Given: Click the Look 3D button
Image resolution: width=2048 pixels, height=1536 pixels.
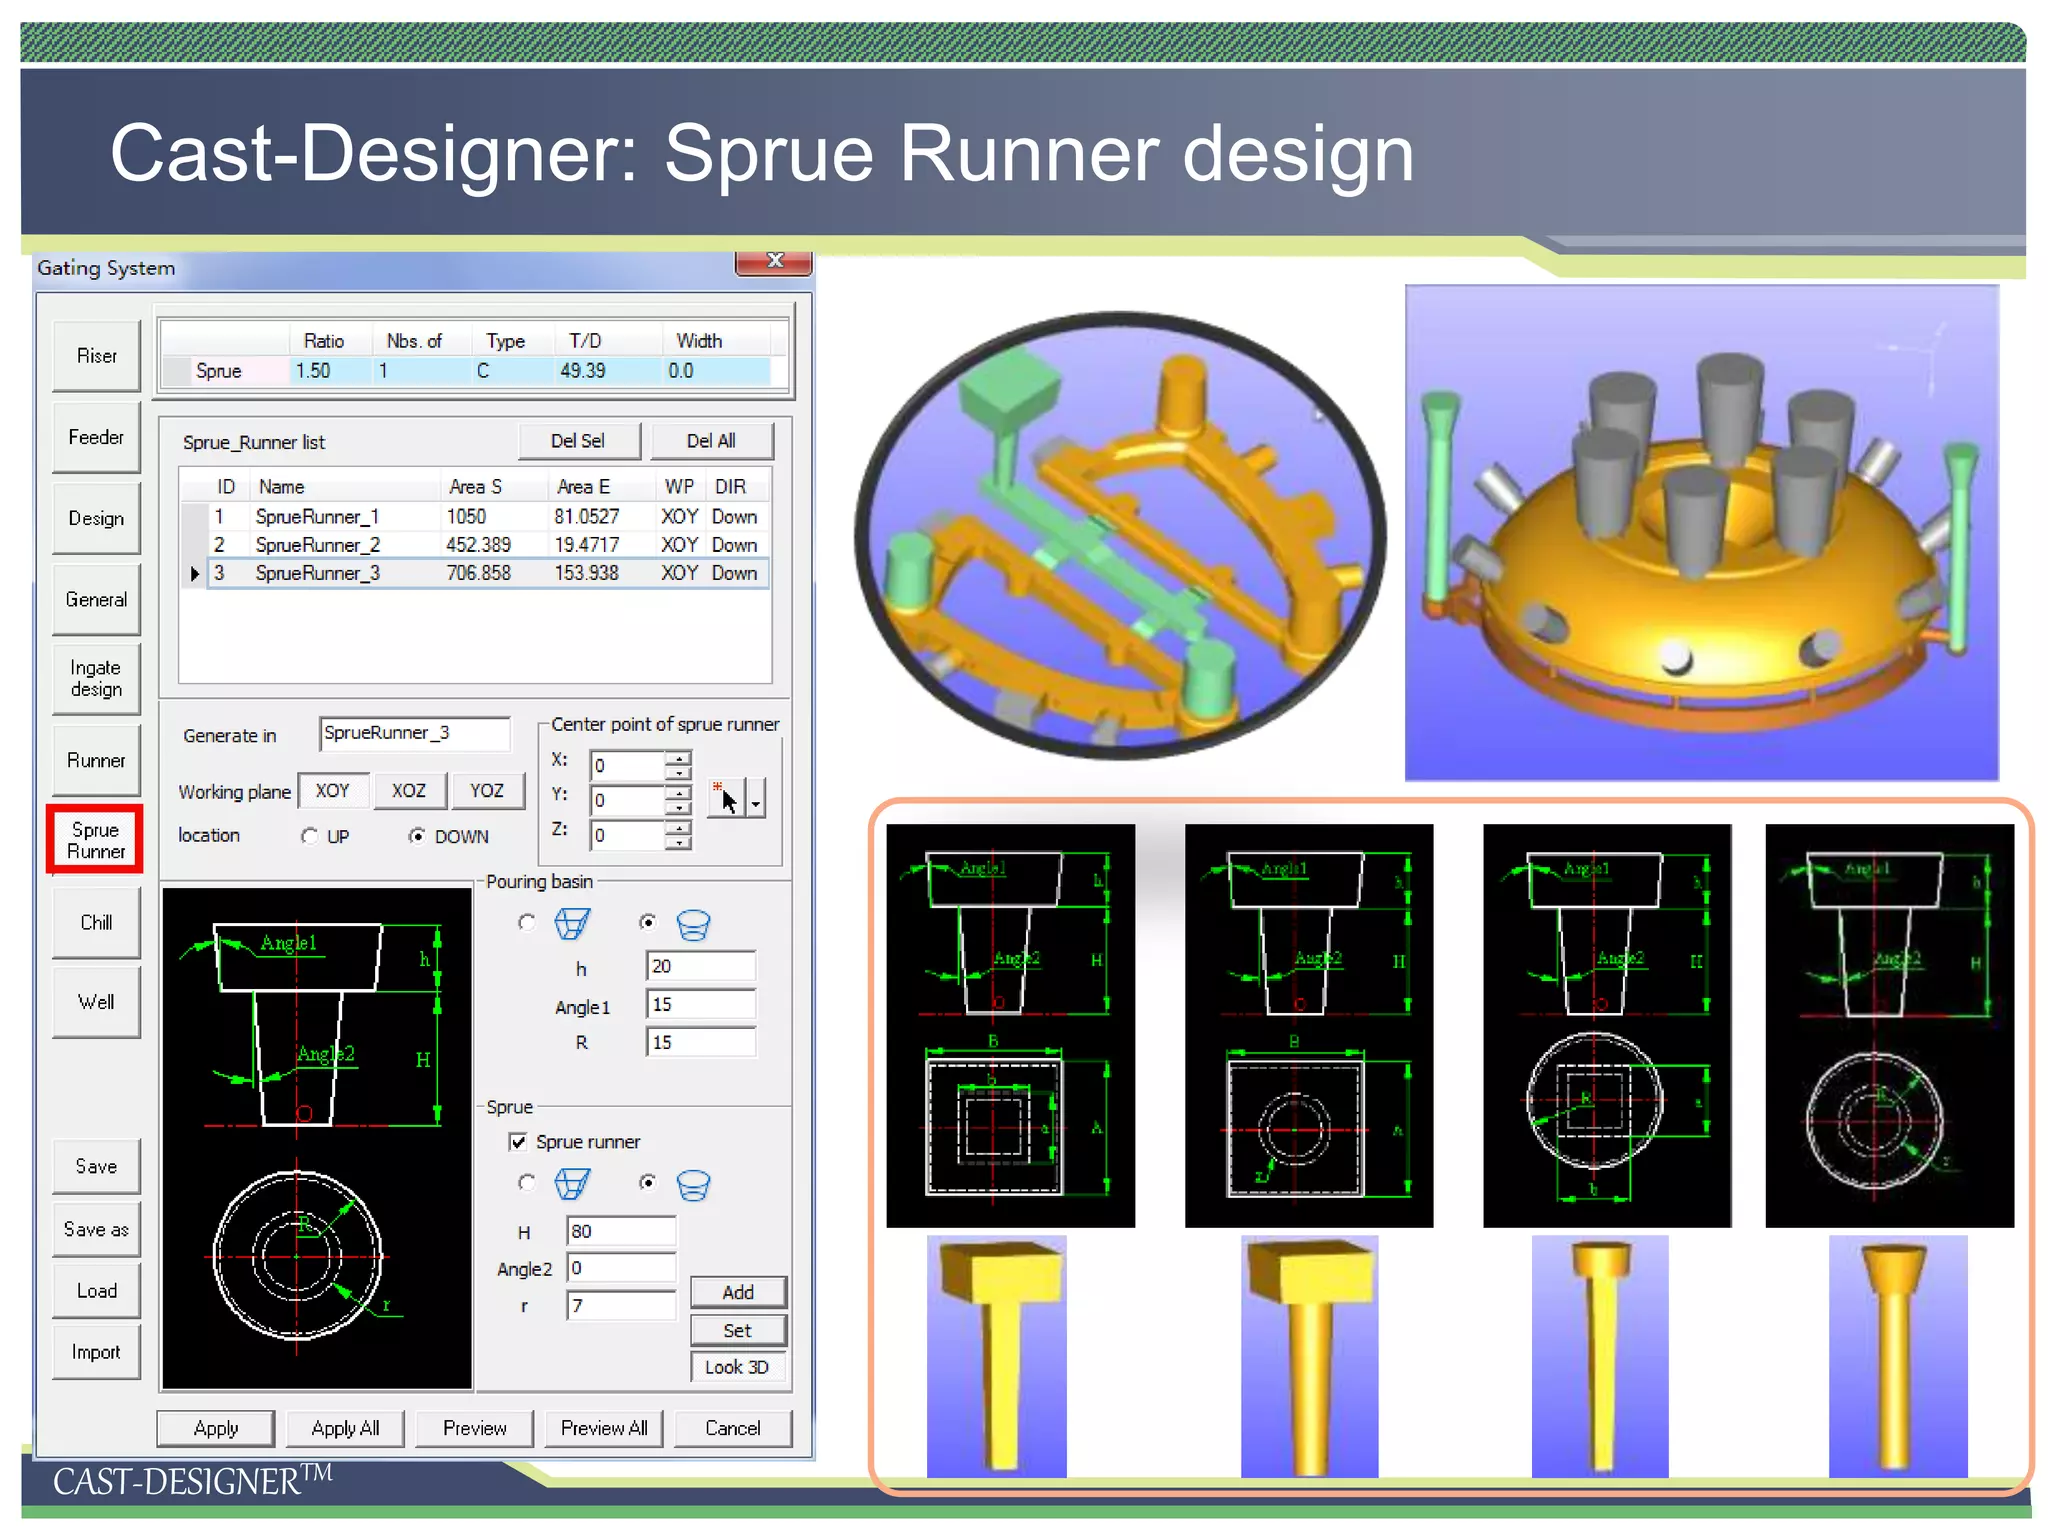Looking at the screenshot, I should pos(738,1367).
